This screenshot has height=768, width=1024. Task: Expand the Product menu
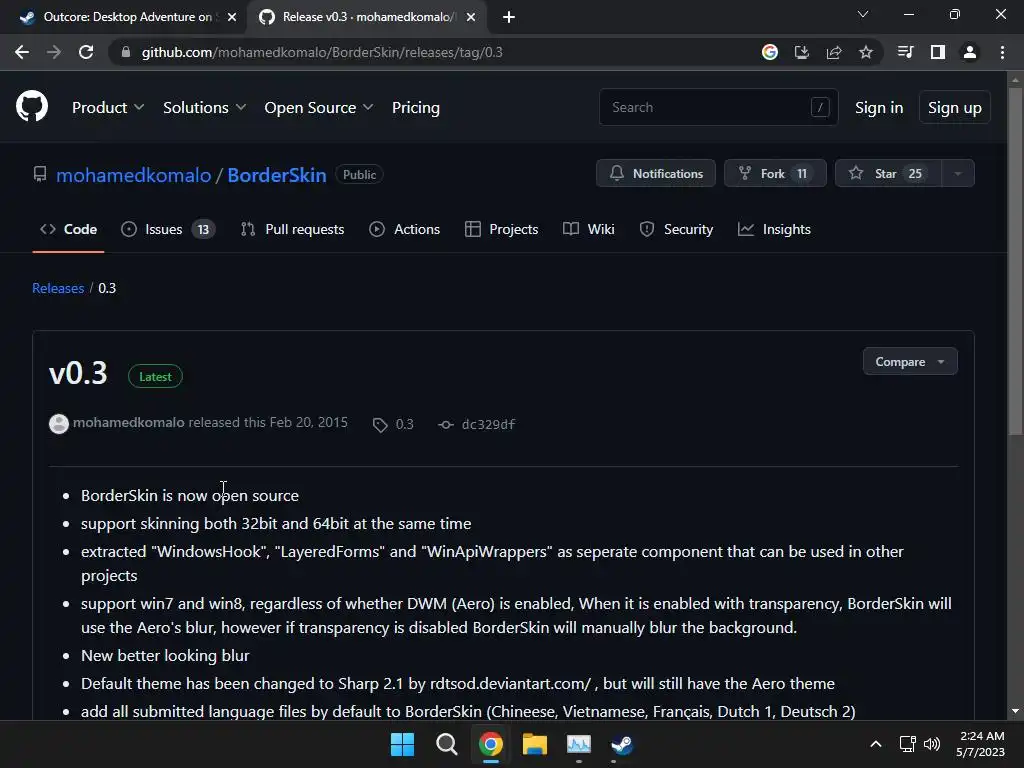(108, 108)
